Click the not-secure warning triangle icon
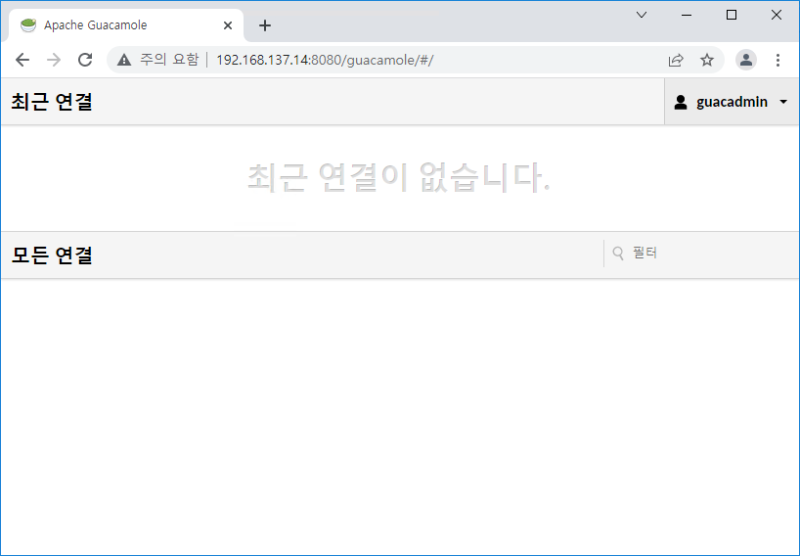The image size is (800, 556). 124,60
